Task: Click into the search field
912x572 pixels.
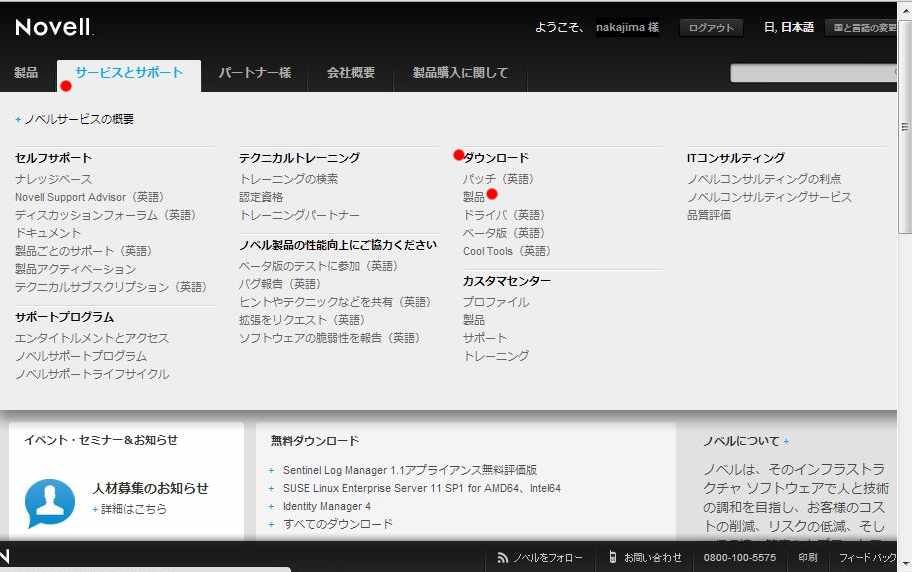Action: [x=813, y=73]
